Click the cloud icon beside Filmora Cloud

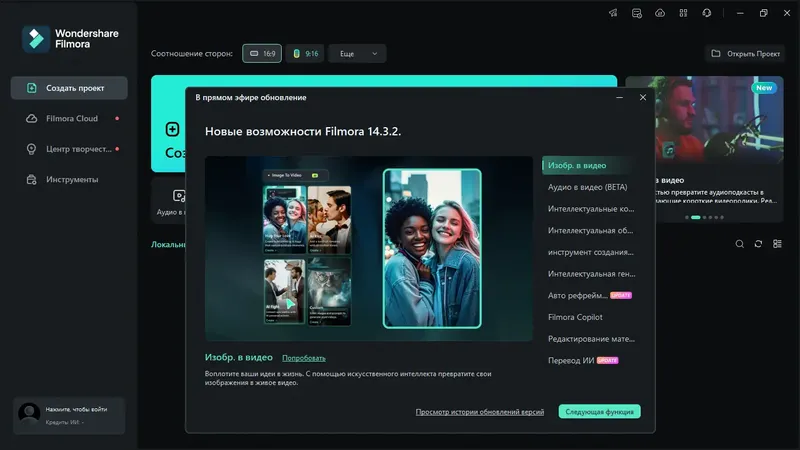click(x=32, y=118)
